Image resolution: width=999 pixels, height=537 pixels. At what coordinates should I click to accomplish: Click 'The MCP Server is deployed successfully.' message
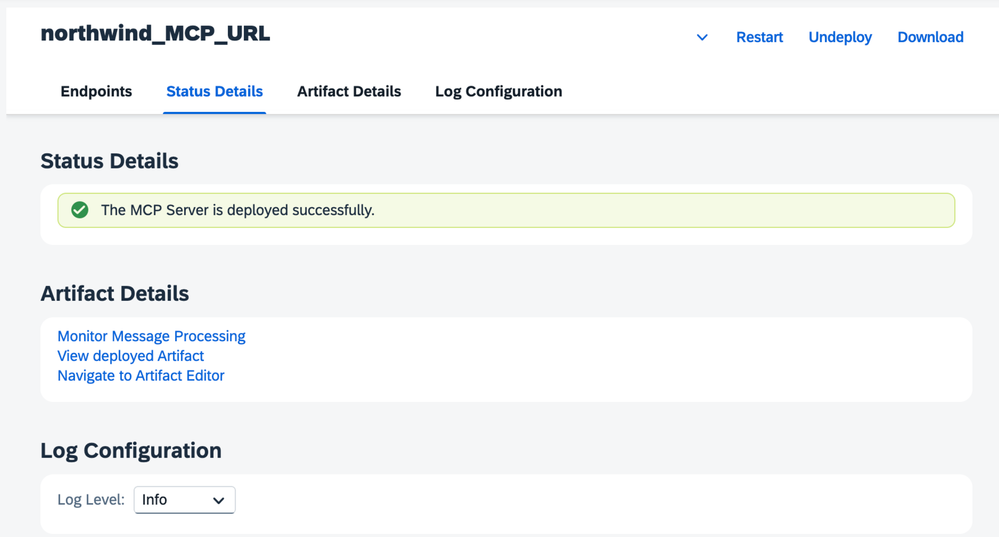point(238,210)
